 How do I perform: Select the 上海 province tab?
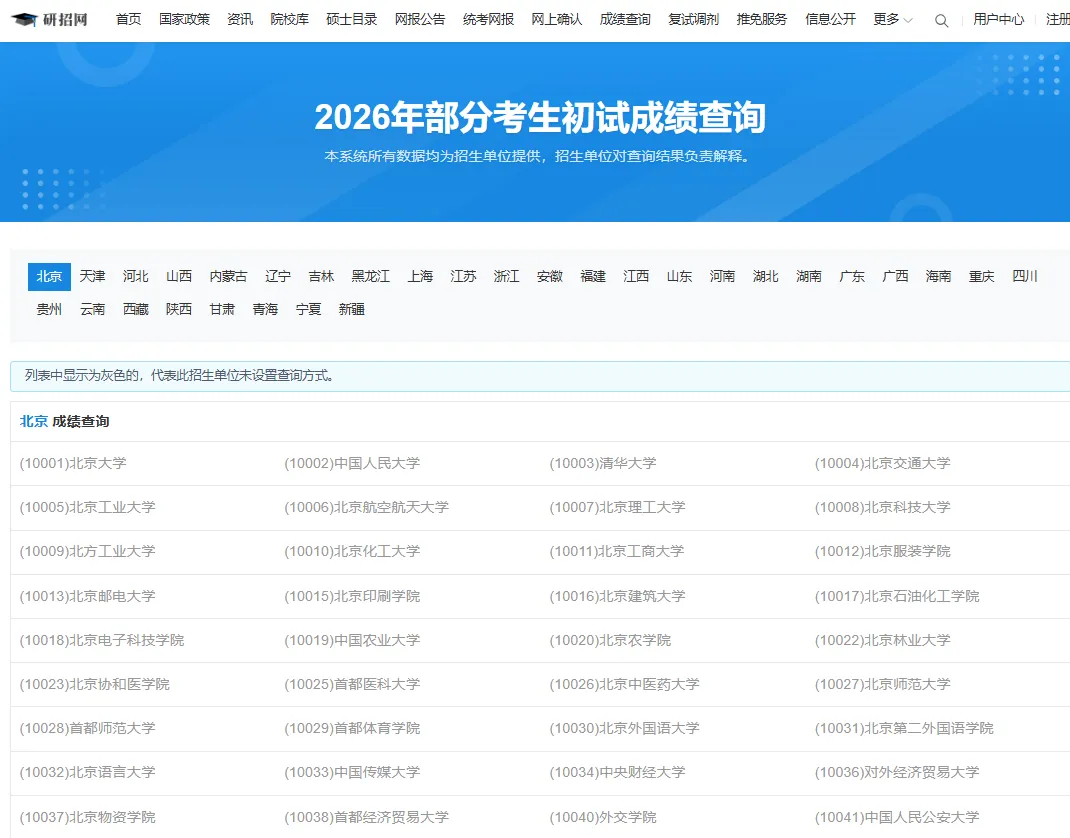(x=420, y=276)
